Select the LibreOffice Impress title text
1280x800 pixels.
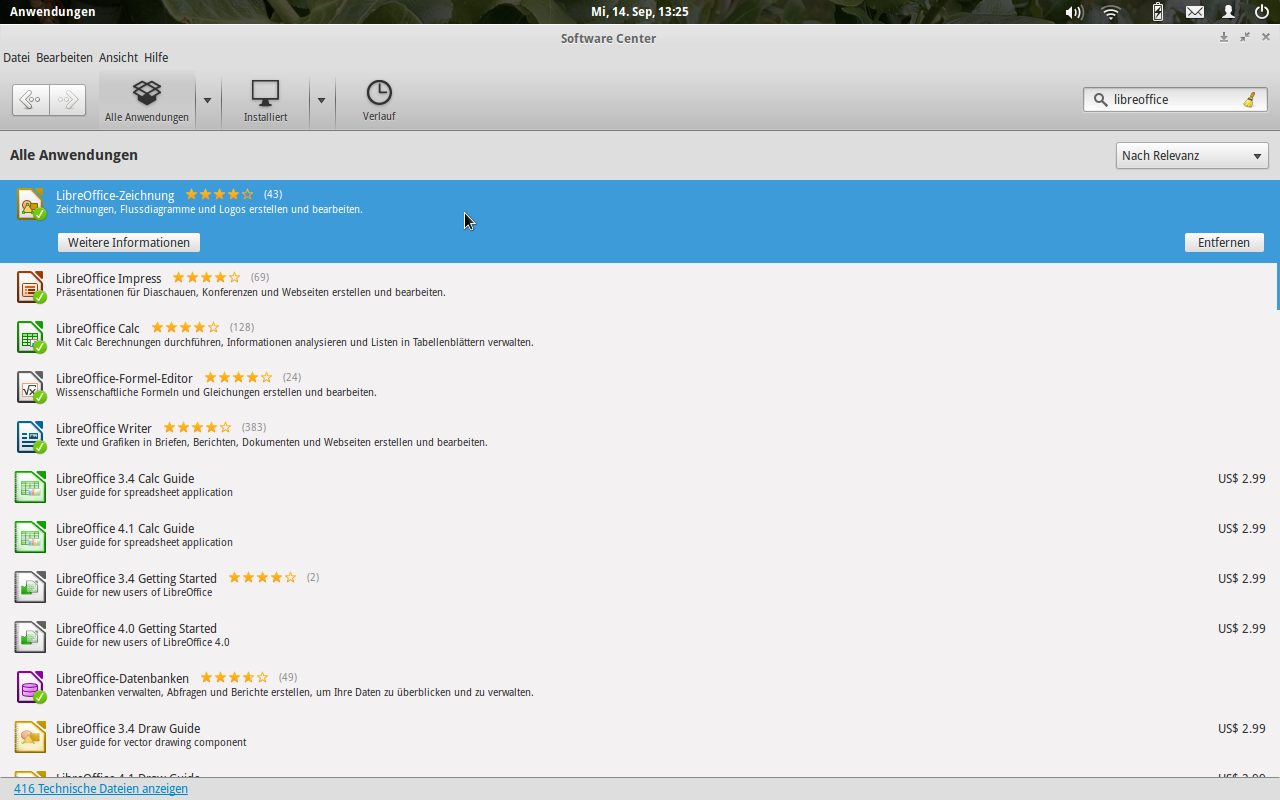(108, 278)
